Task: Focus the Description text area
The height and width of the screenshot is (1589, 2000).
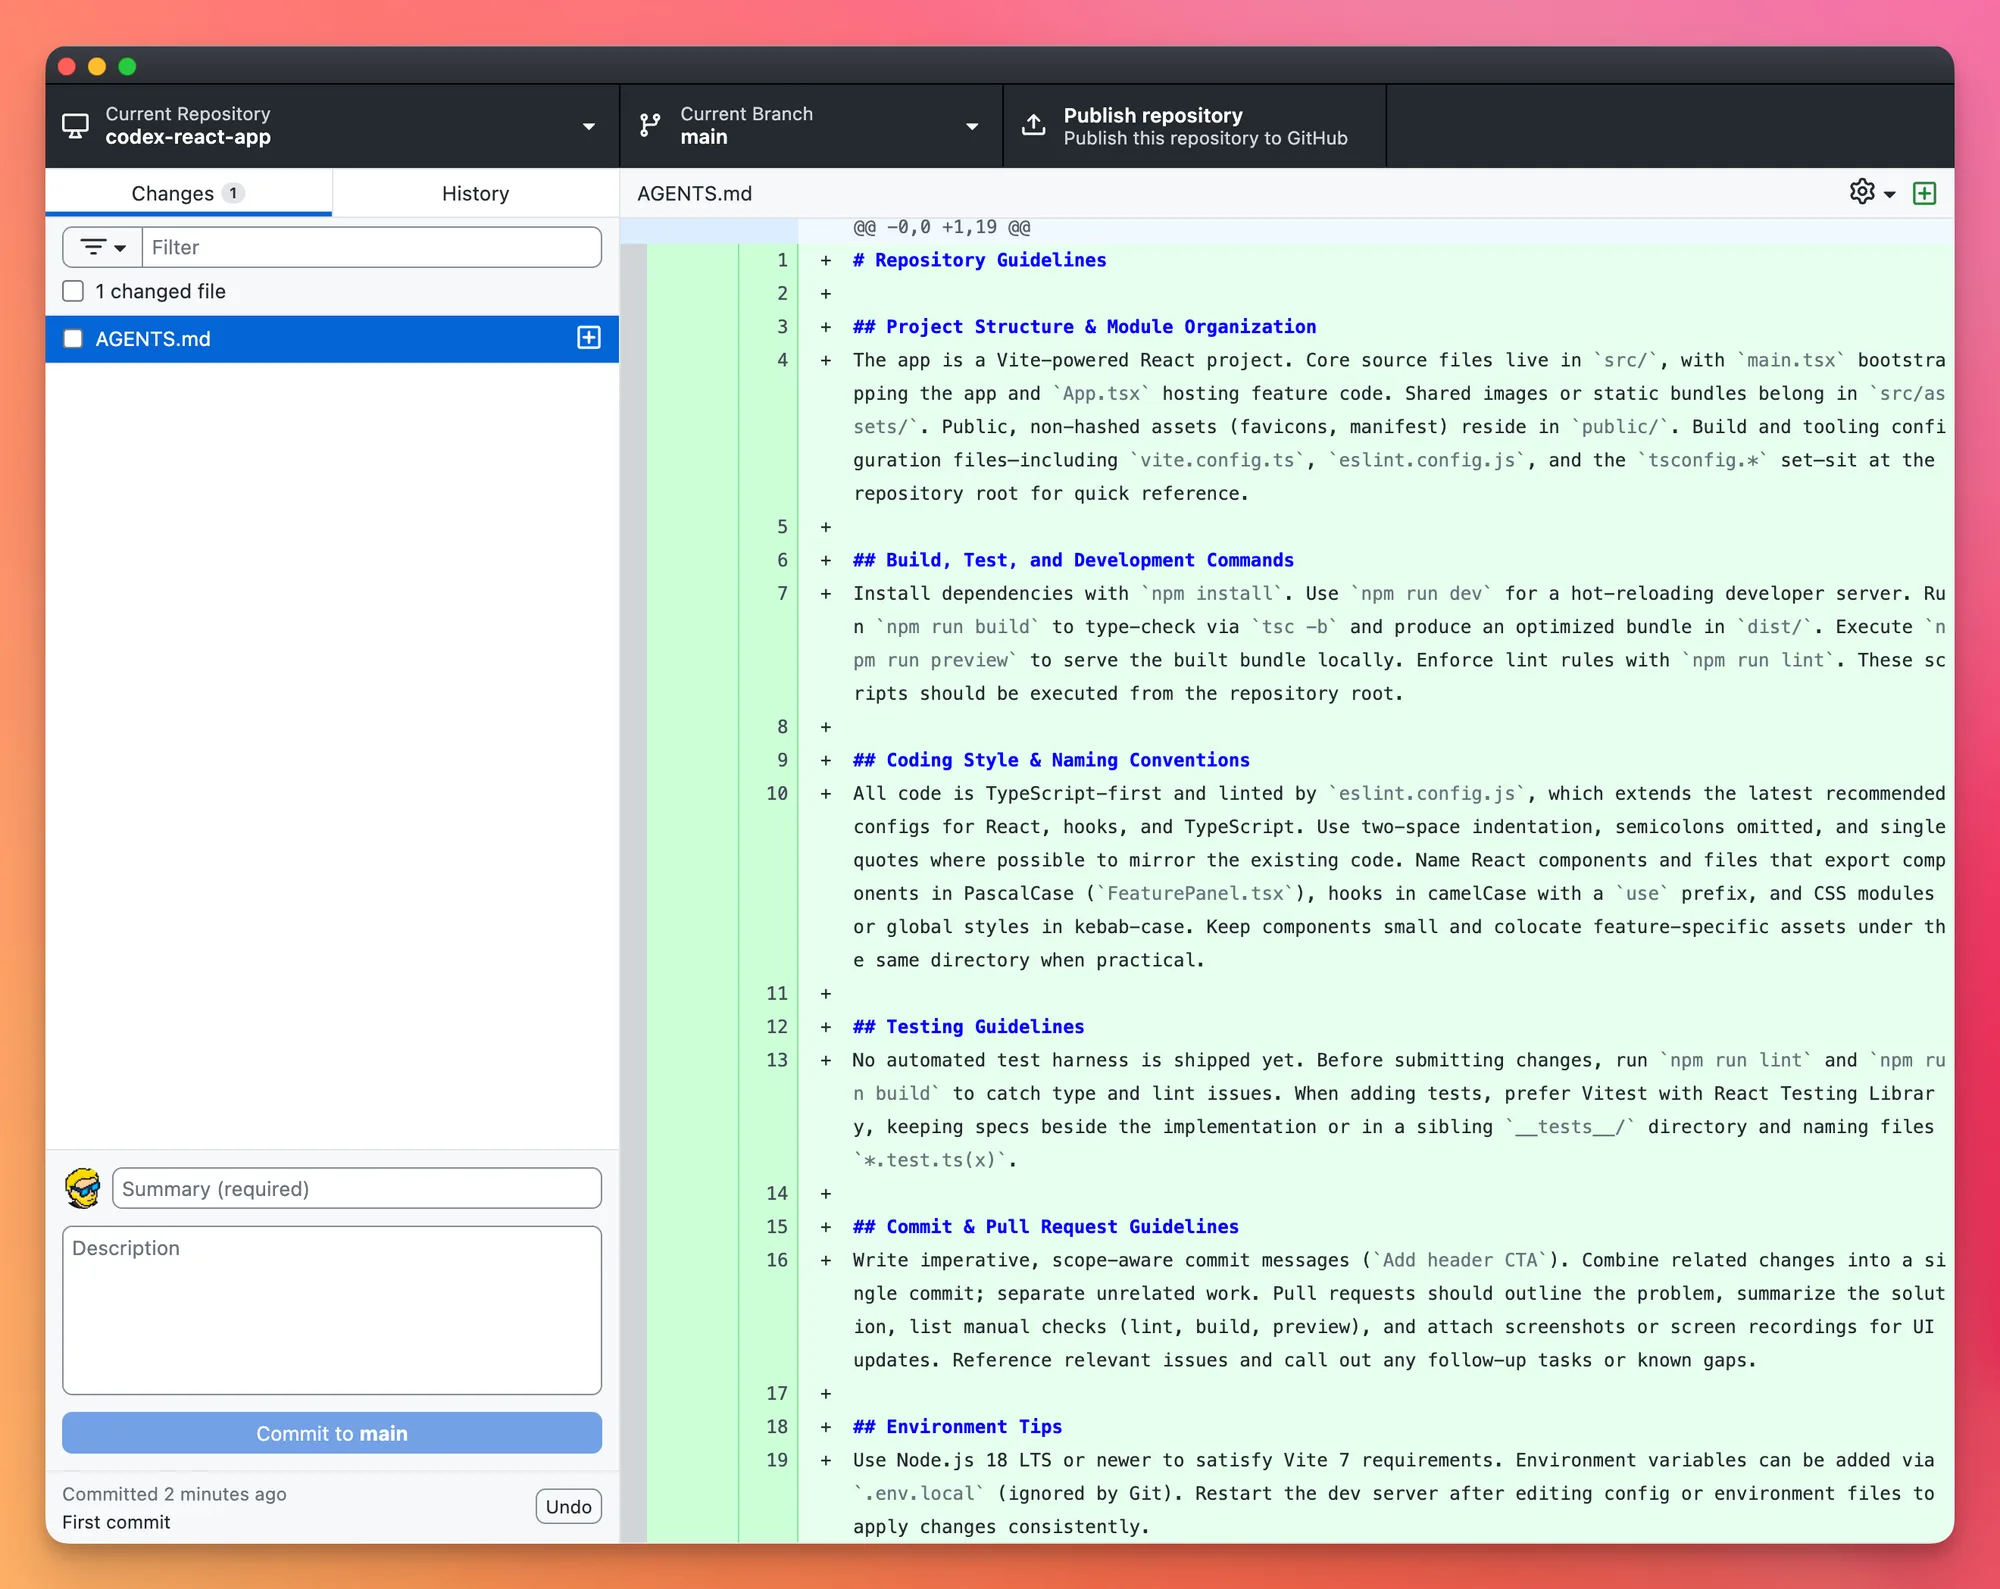Action: pos(332,1310)
